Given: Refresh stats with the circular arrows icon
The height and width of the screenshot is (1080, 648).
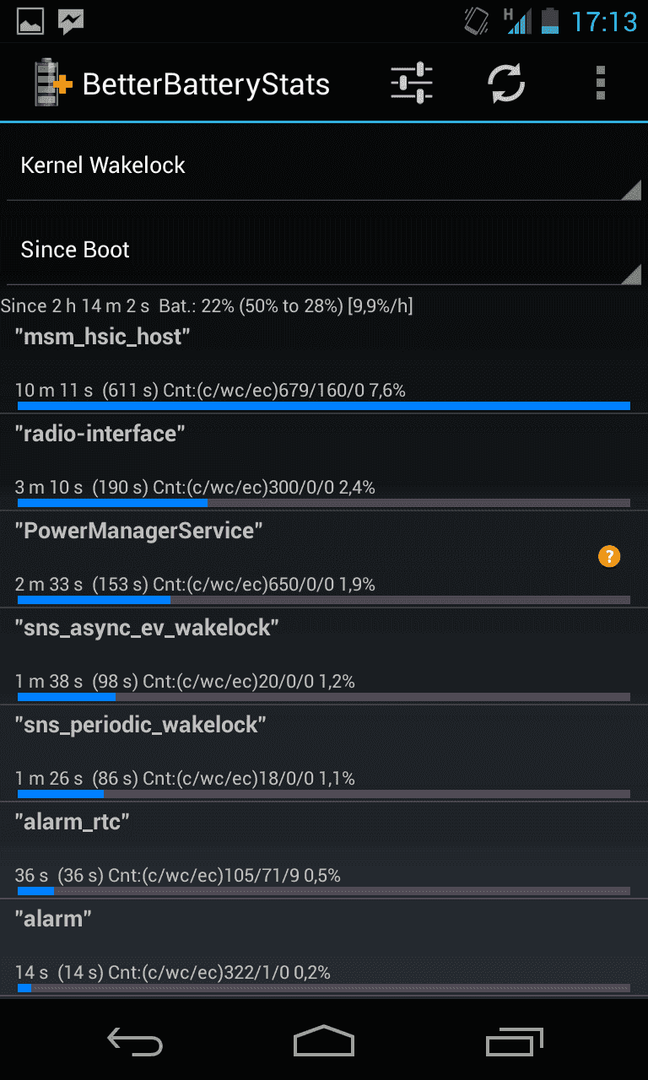Looking at the screenshot, I should 506,83.
